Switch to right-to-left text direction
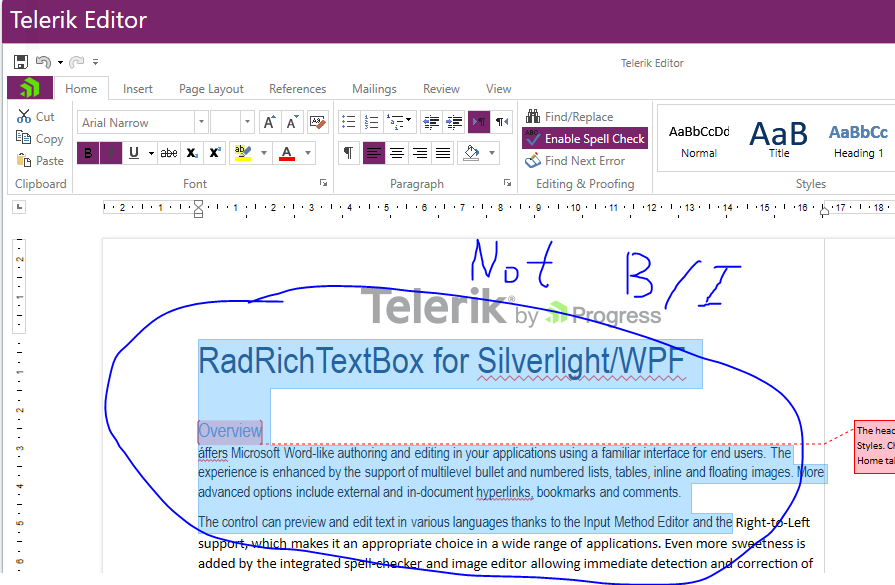Image resolution: width=895 pixels, height=585 pixels. tap(502, 122)
